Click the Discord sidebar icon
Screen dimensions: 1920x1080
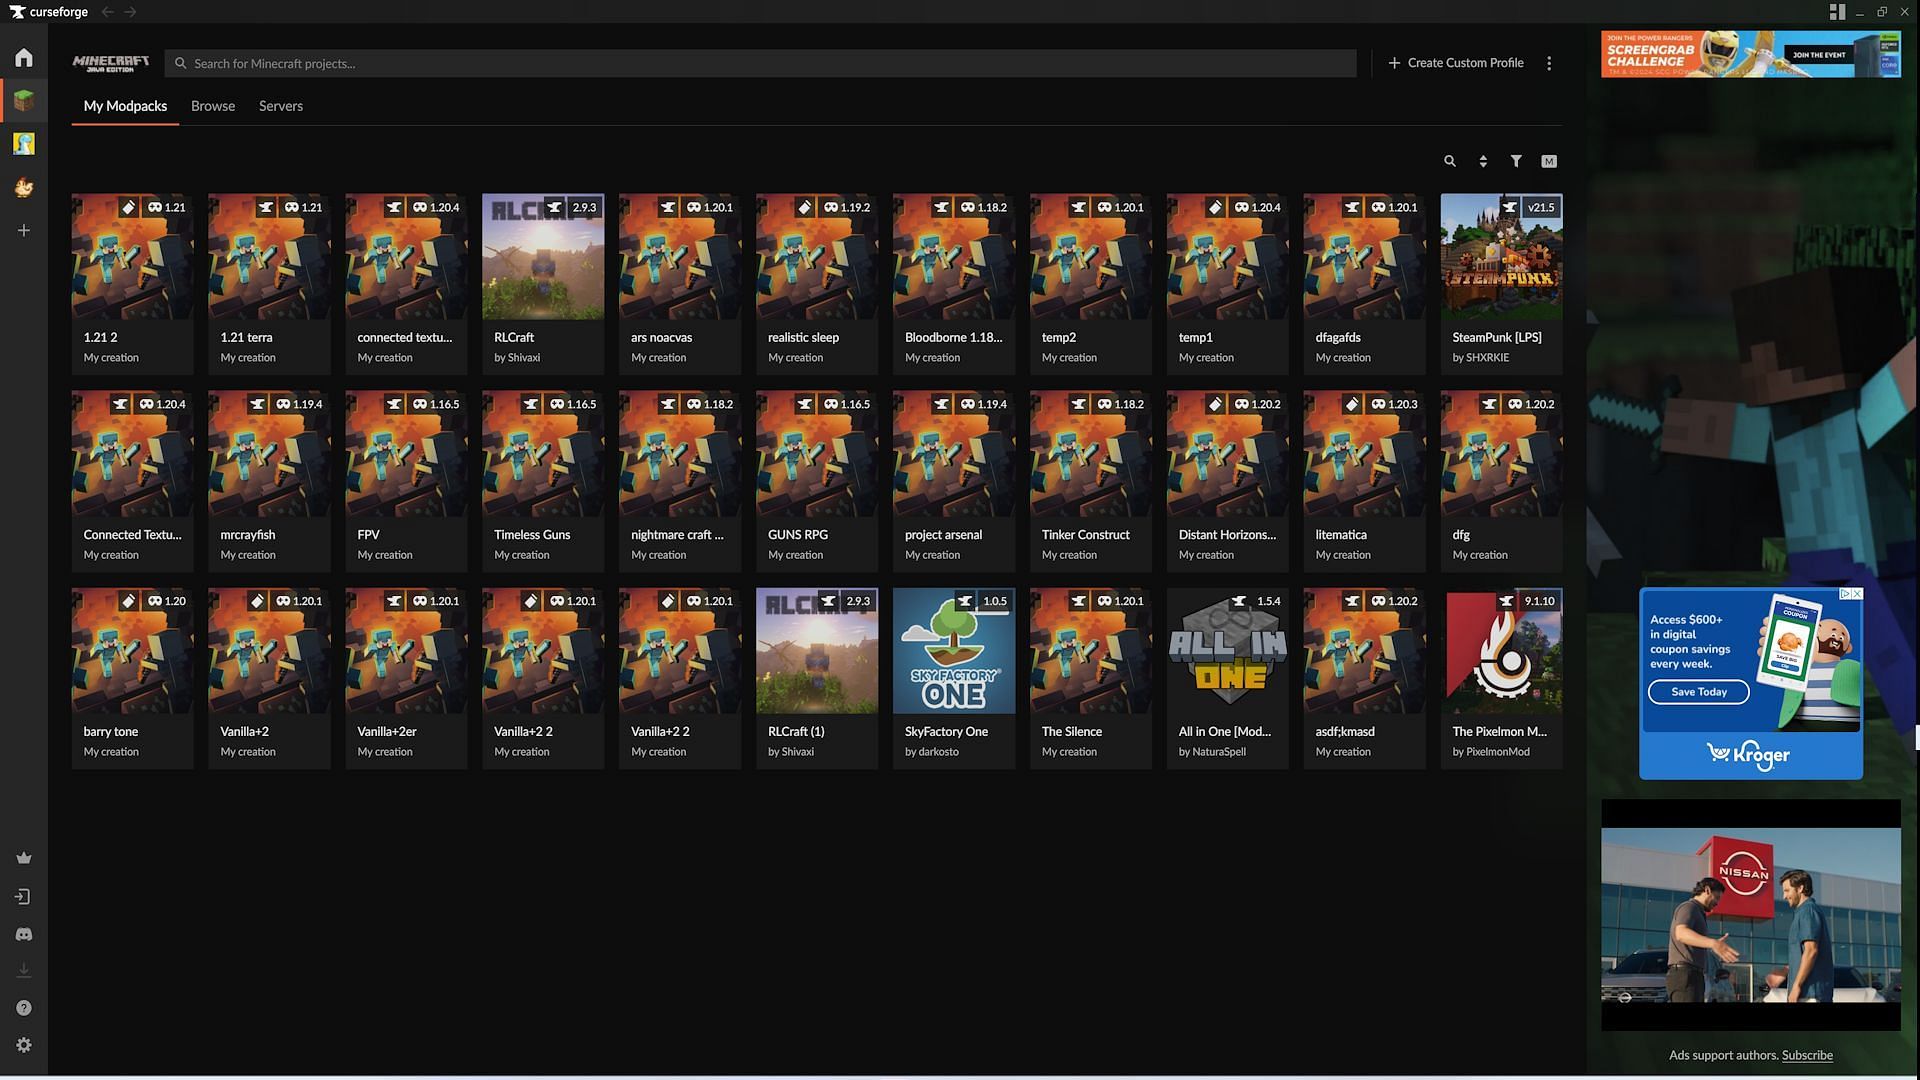coord(22,935)
